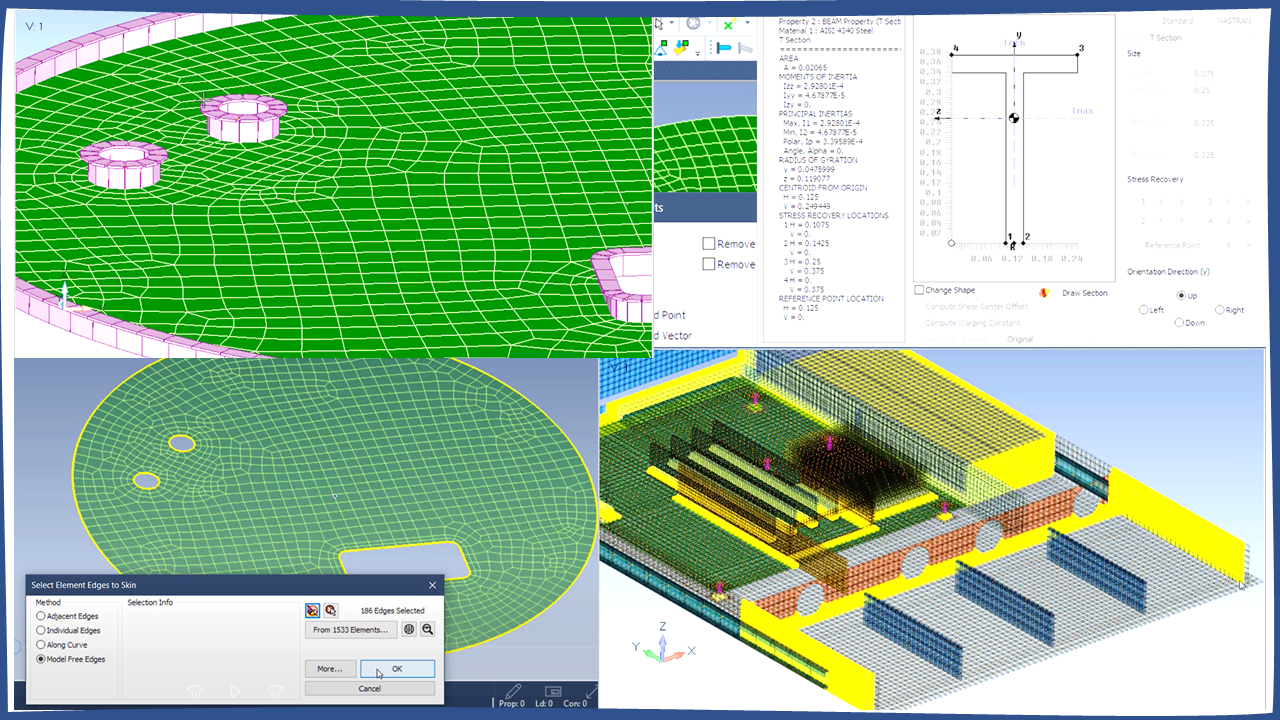Confirm the edge selection with OK
The image size is (1280, 720).
(397, 669)
